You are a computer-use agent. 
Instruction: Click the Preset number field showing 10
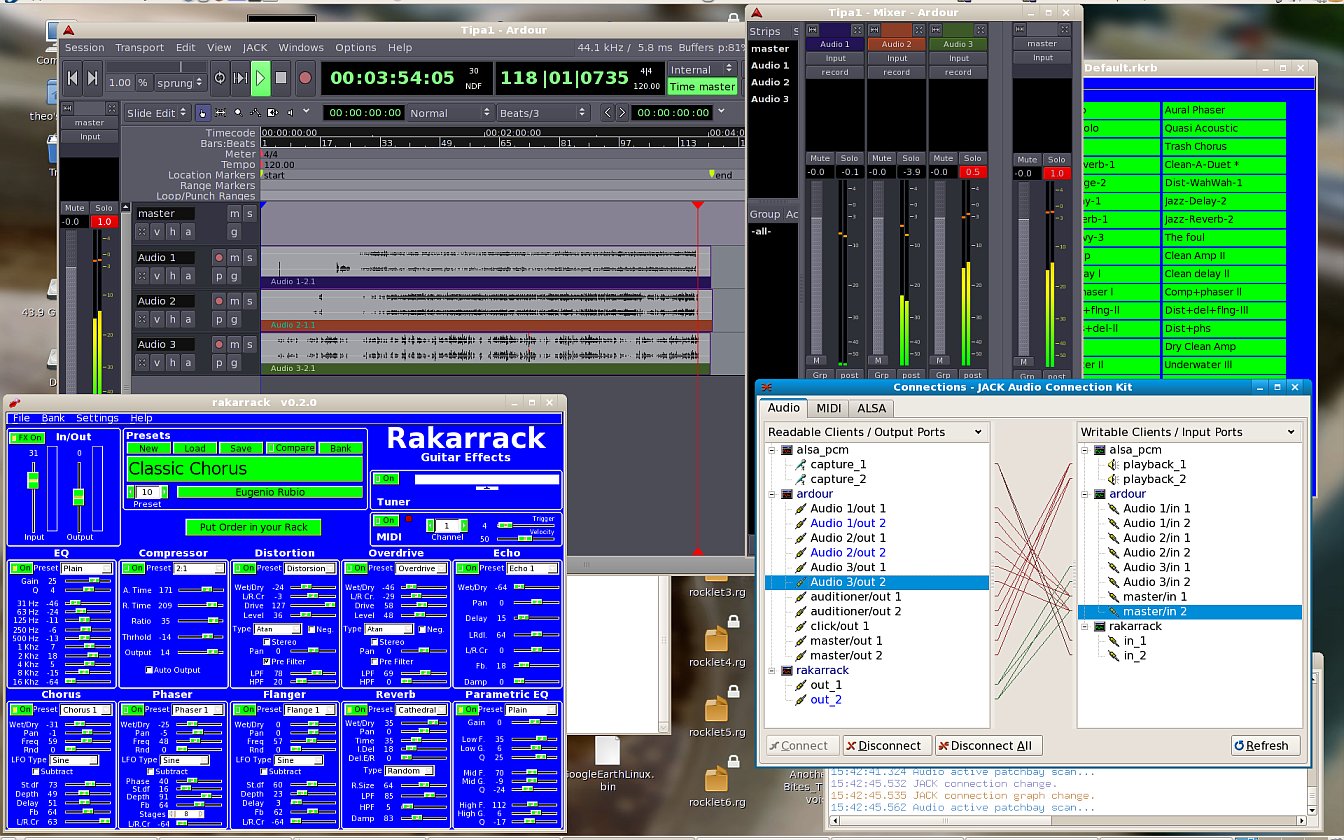point(148,492)
